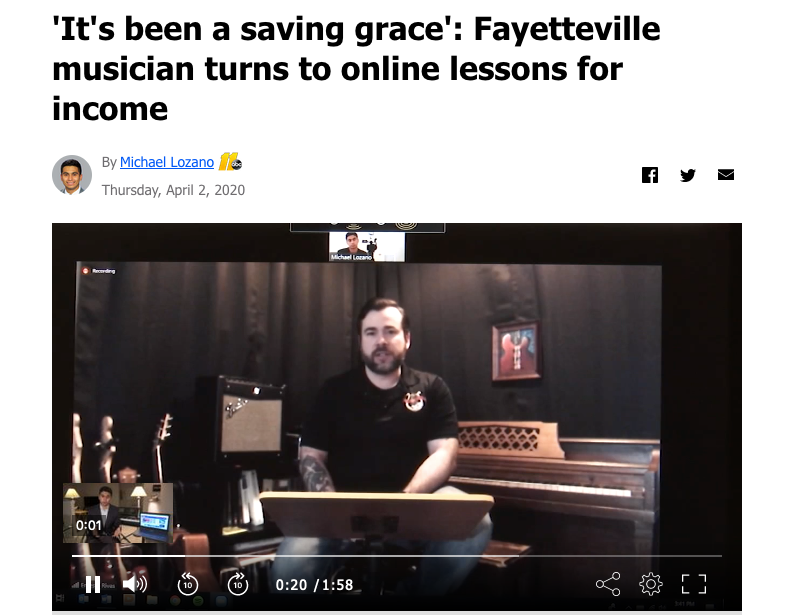Share article on Facebook

(650, 175)
